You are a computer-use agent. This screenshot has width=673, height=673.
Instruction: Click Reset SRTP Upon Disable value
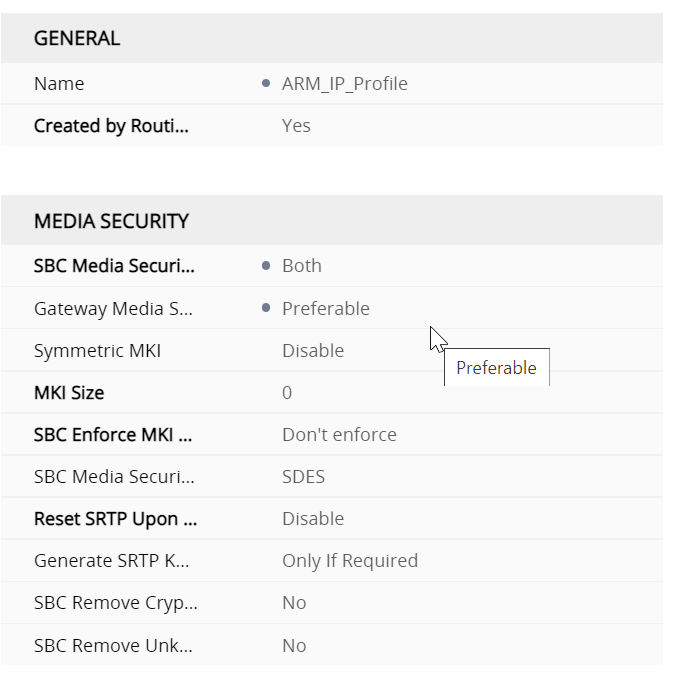click(312, 519)
